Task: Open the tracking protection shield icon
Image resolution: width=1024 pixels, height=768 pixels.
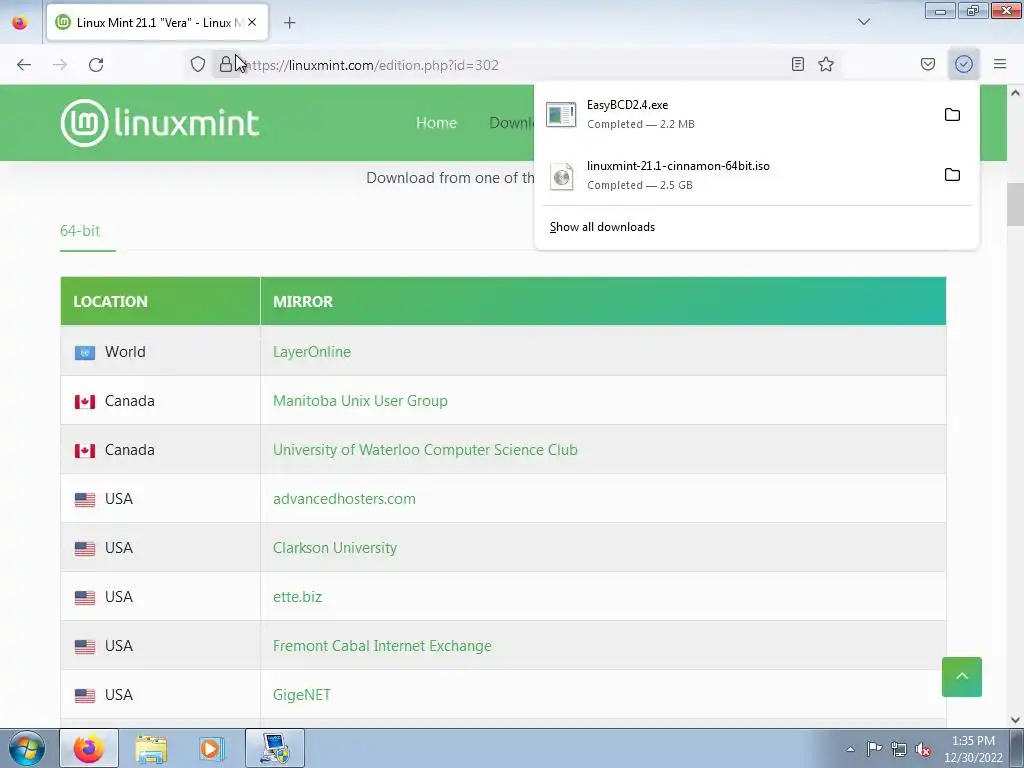Action: [x=198, y=64]
